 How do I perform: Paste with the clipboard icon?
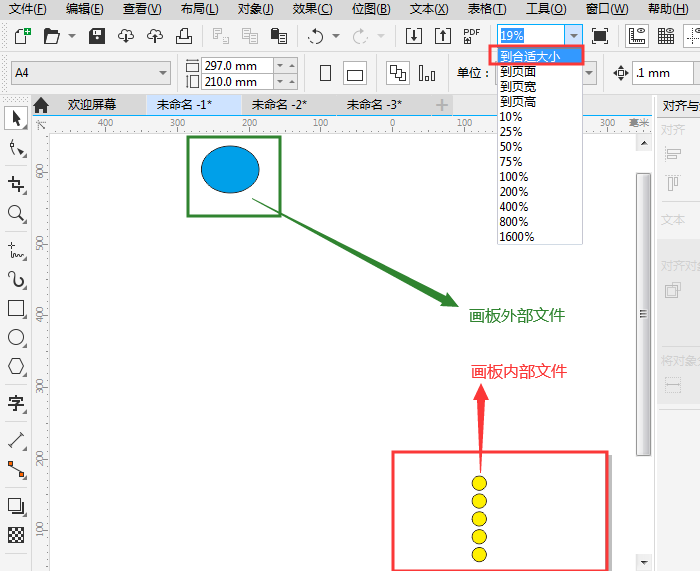click(279, 36)
